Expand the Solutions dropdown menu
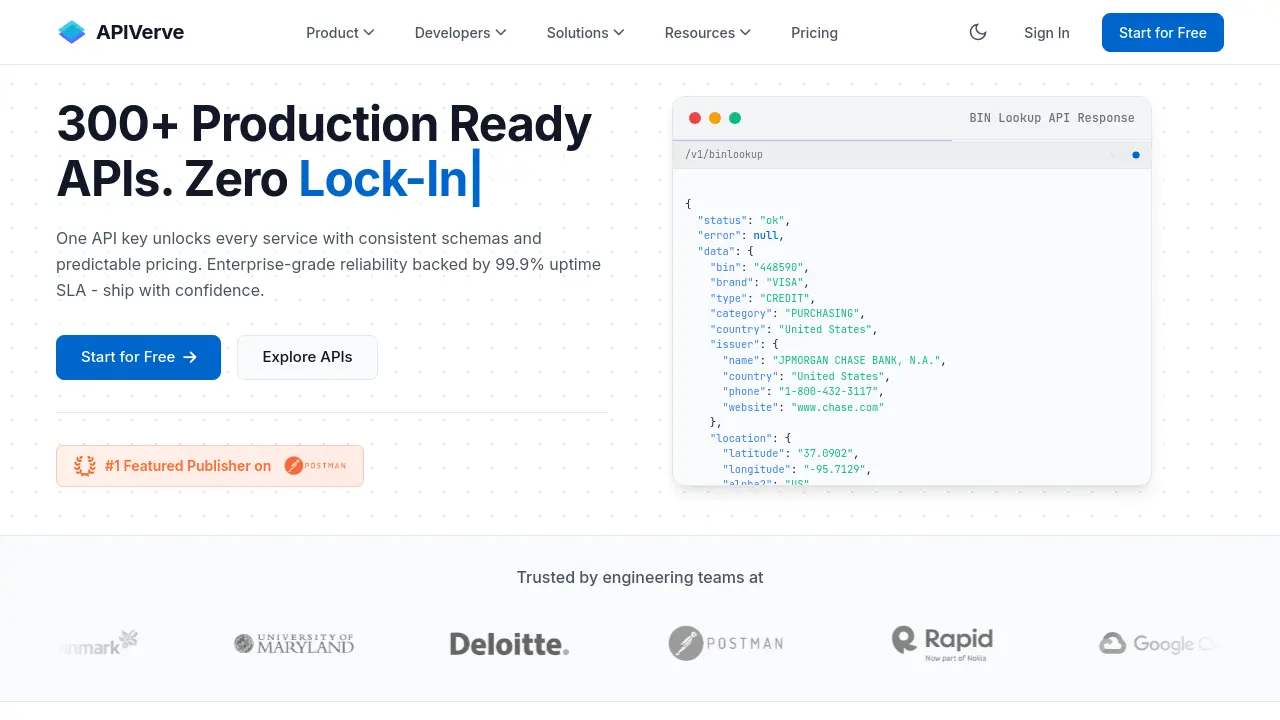Viewport: 1280px width, 720px height. [x=586, y=33]
